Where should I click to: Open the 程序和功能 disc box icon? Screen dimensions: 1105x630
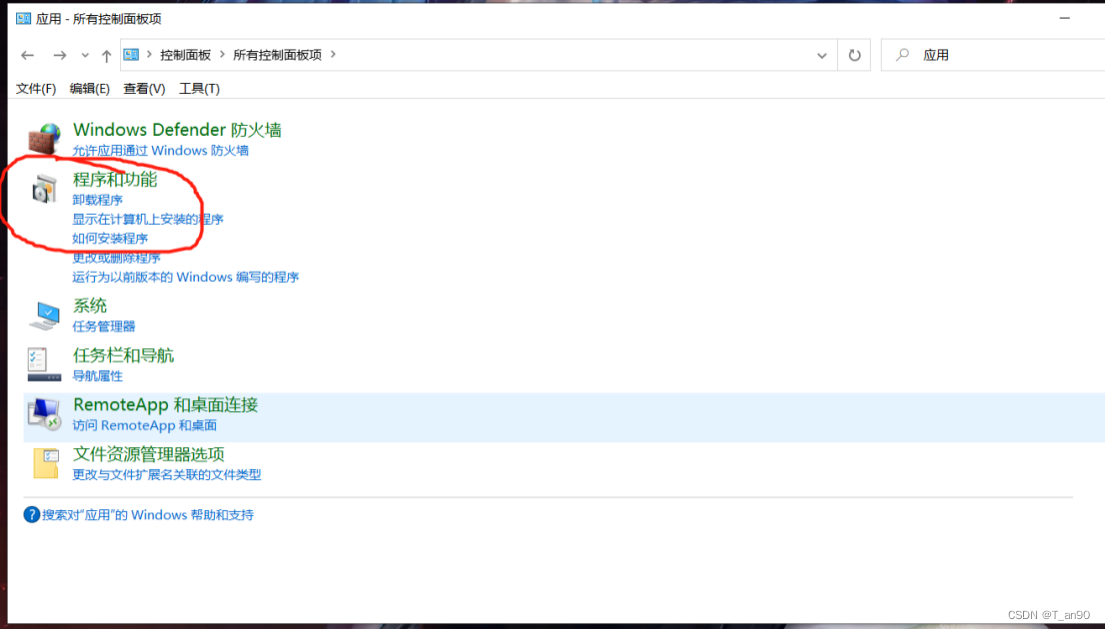coord(44,189)
